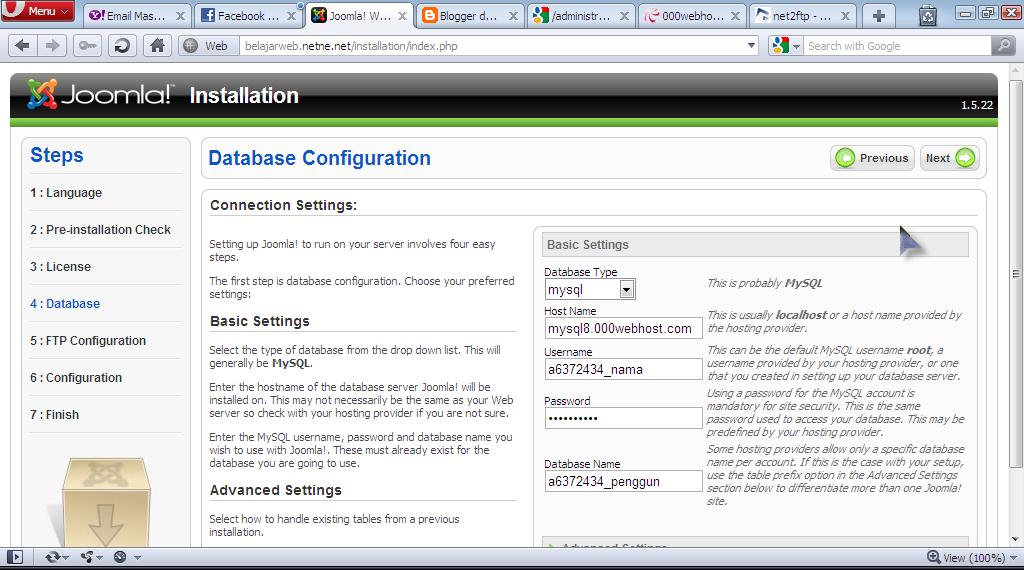Click step "6 : Configuration"
This screenshot has width=1024, height=570.
pos(76,377)
